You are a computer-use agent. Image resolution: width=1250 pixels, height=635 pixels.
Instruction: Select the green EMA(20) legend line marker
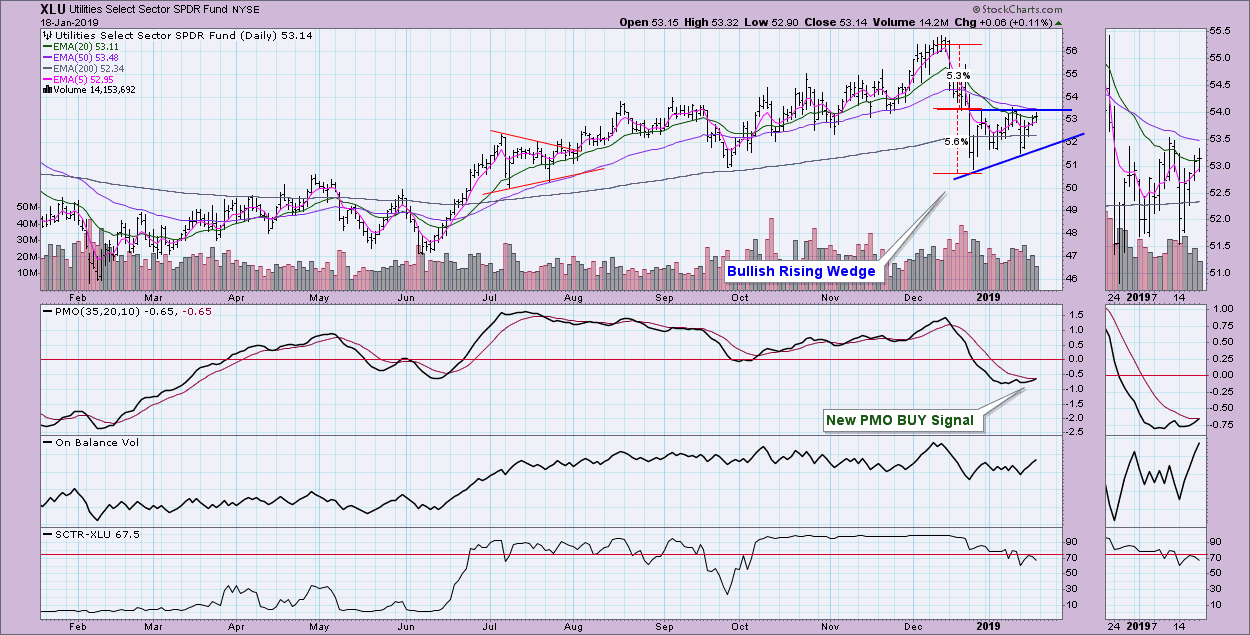[47, 48]
